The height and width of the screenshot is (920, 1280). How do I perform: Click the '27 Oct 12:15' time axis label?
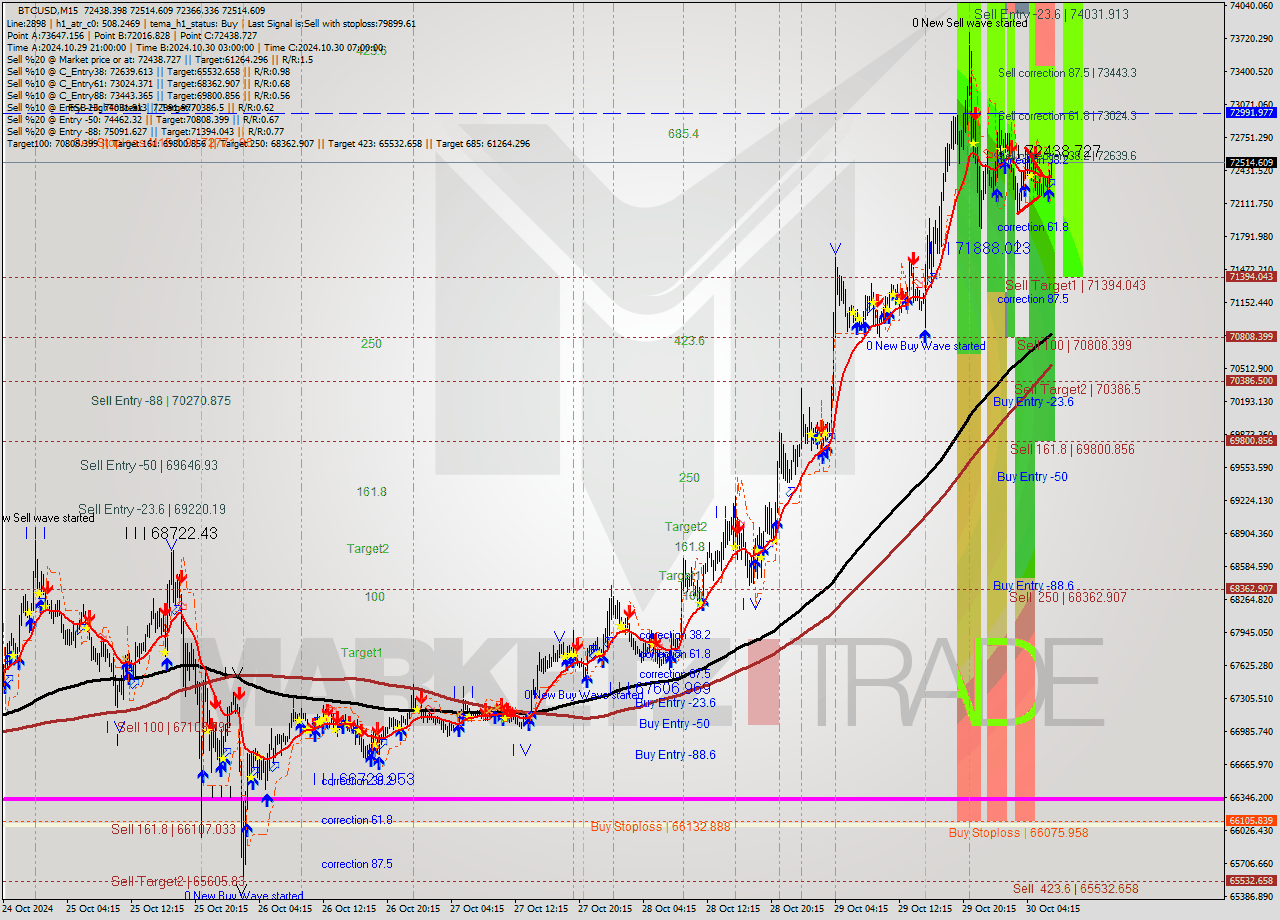click(541, 909)
